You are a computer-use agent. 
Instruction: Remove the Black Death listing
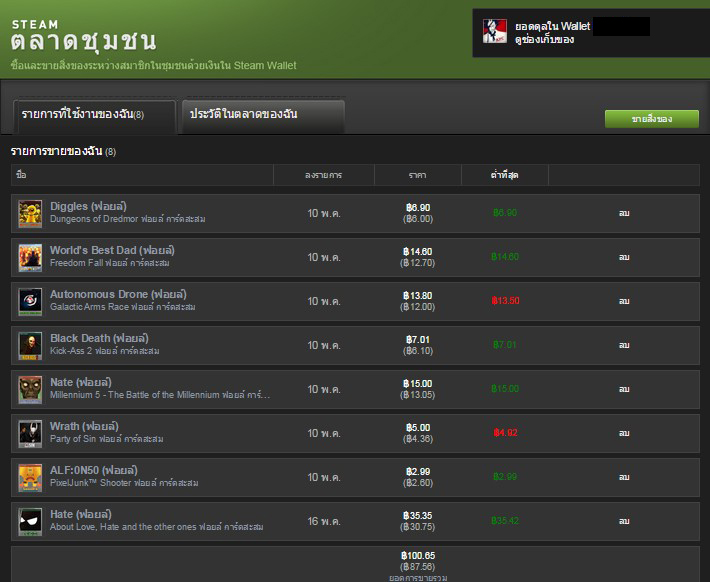tap(624, 345)
